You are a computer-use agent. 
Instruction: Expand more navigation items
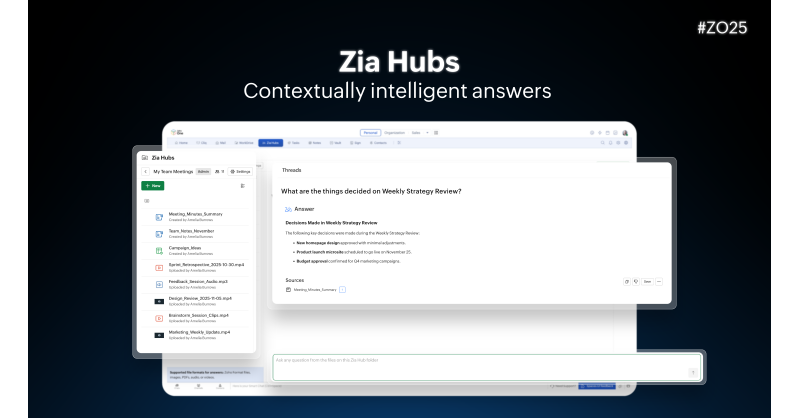pyautogui.click(x=399, y=143)
